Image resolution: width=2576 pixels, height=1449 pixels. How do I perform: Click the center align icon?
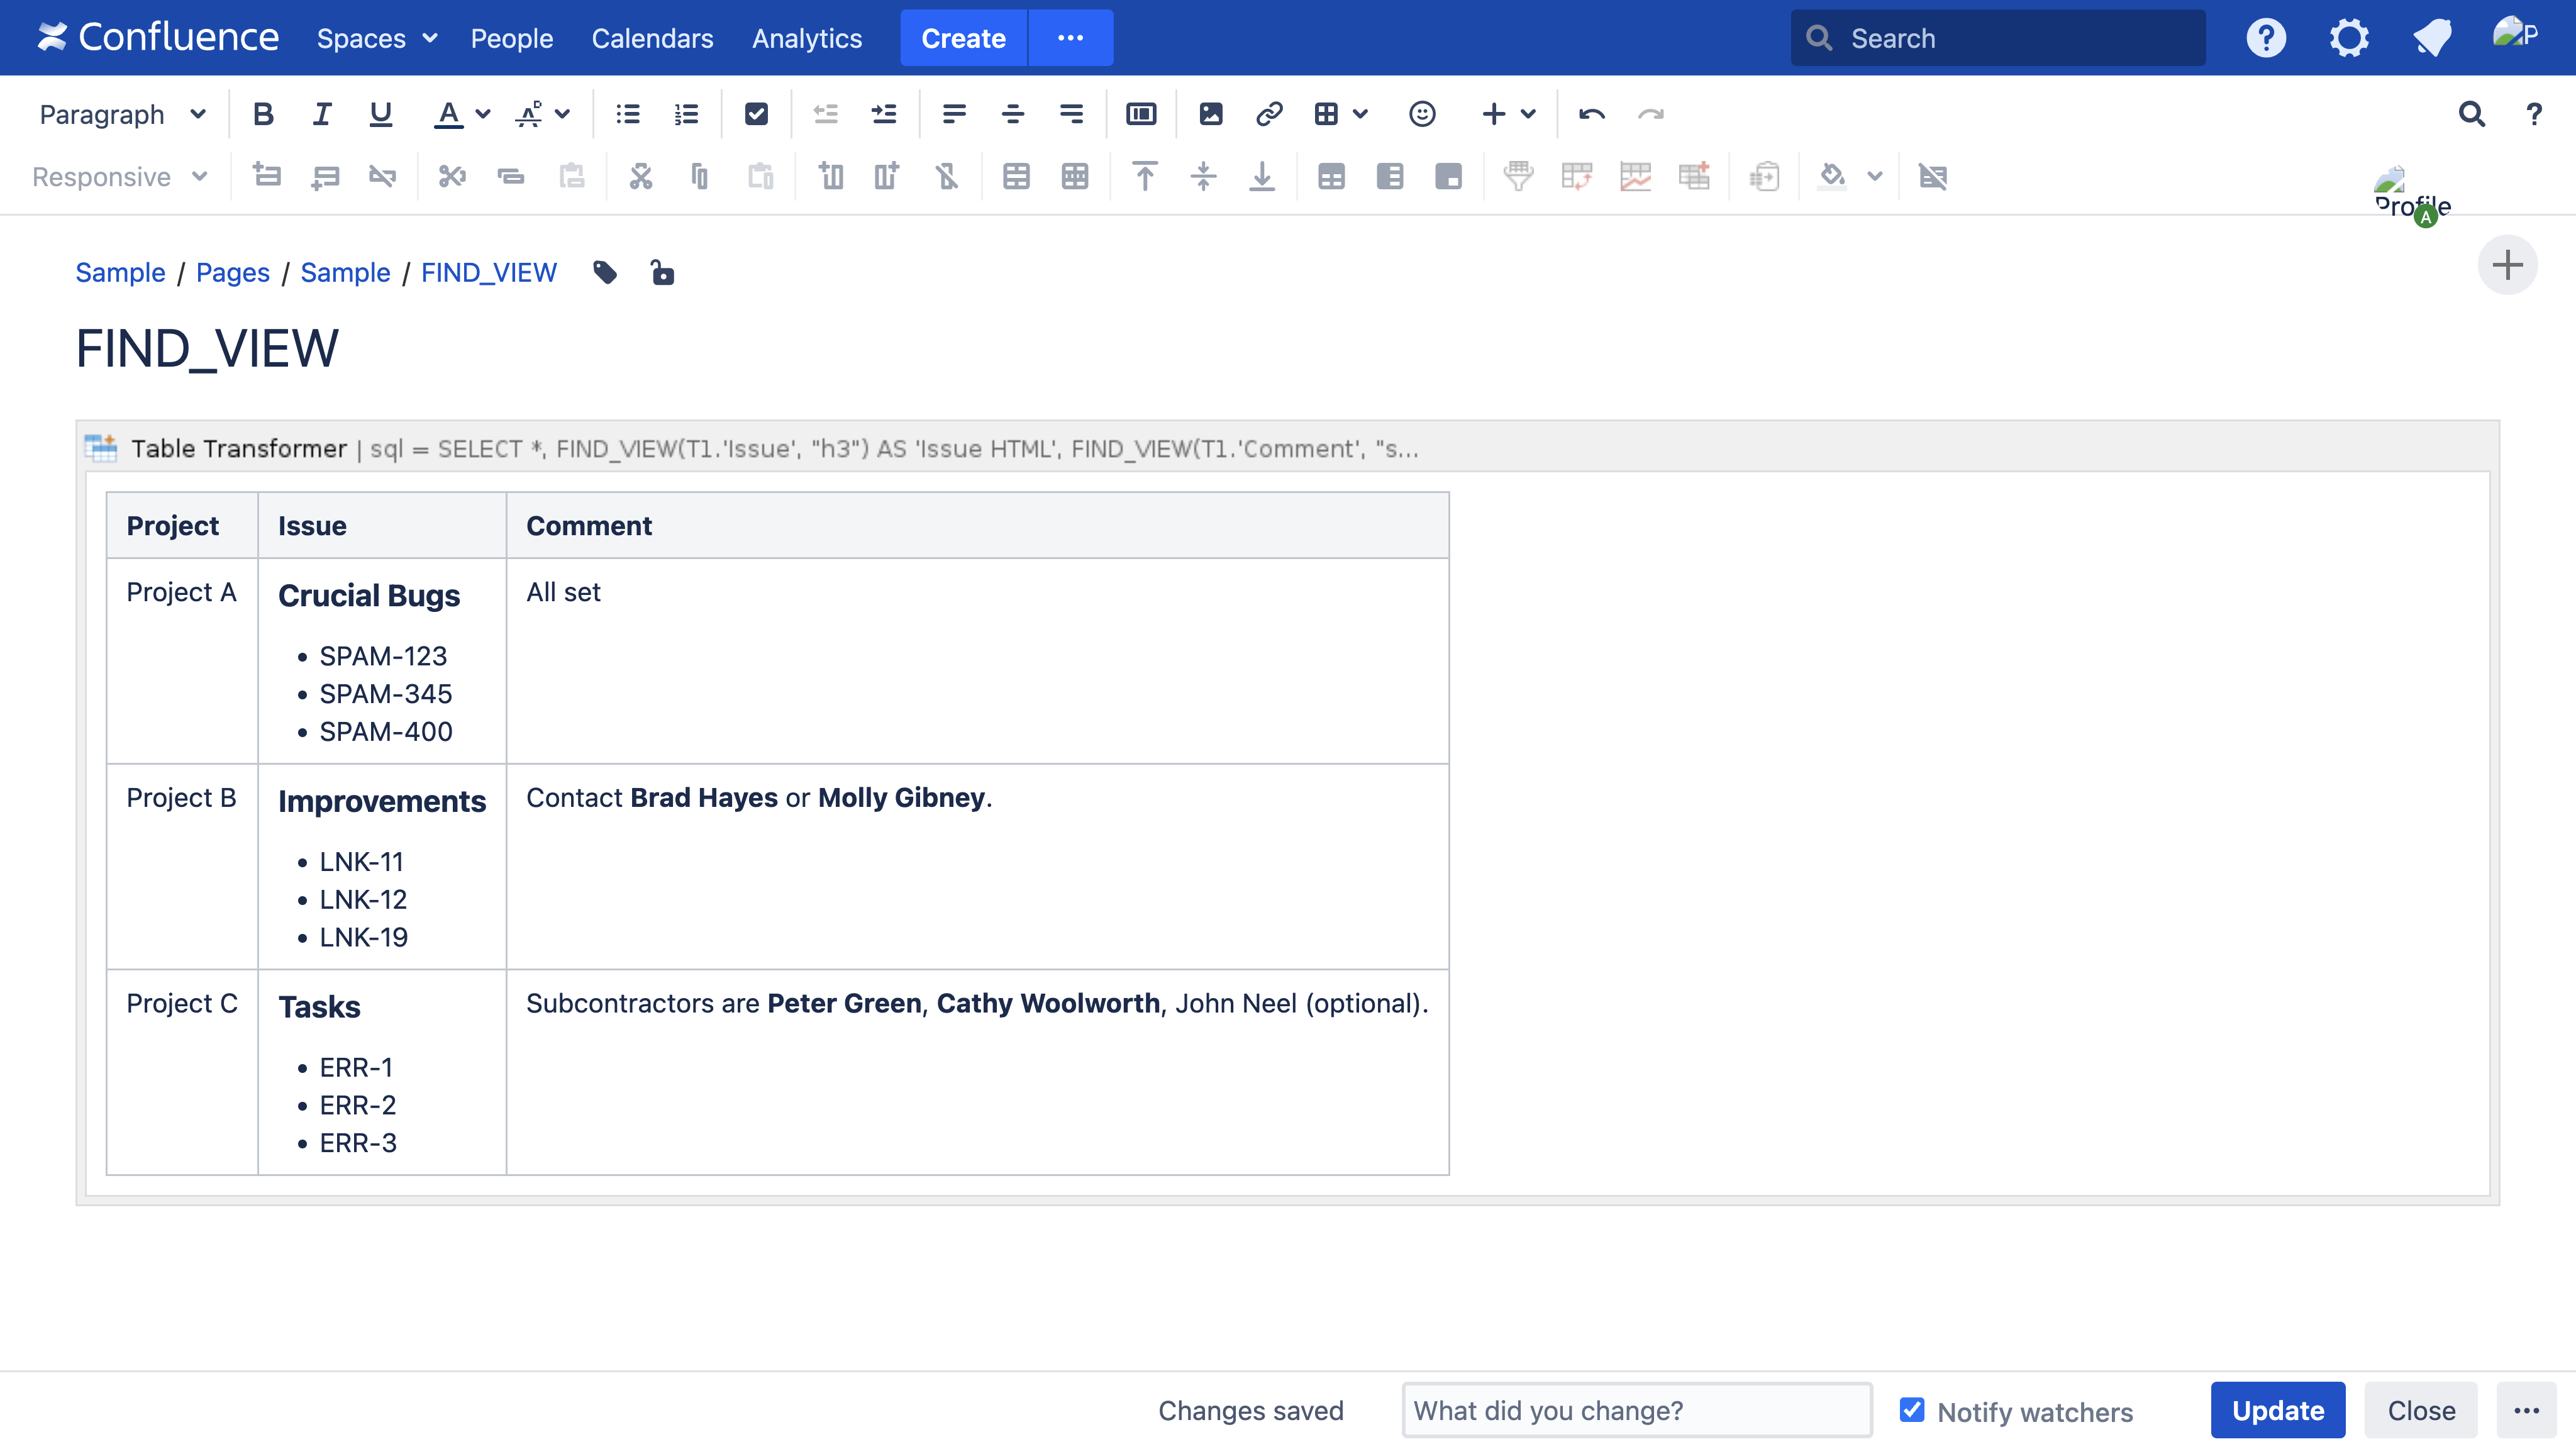[x=1012, y=114]
